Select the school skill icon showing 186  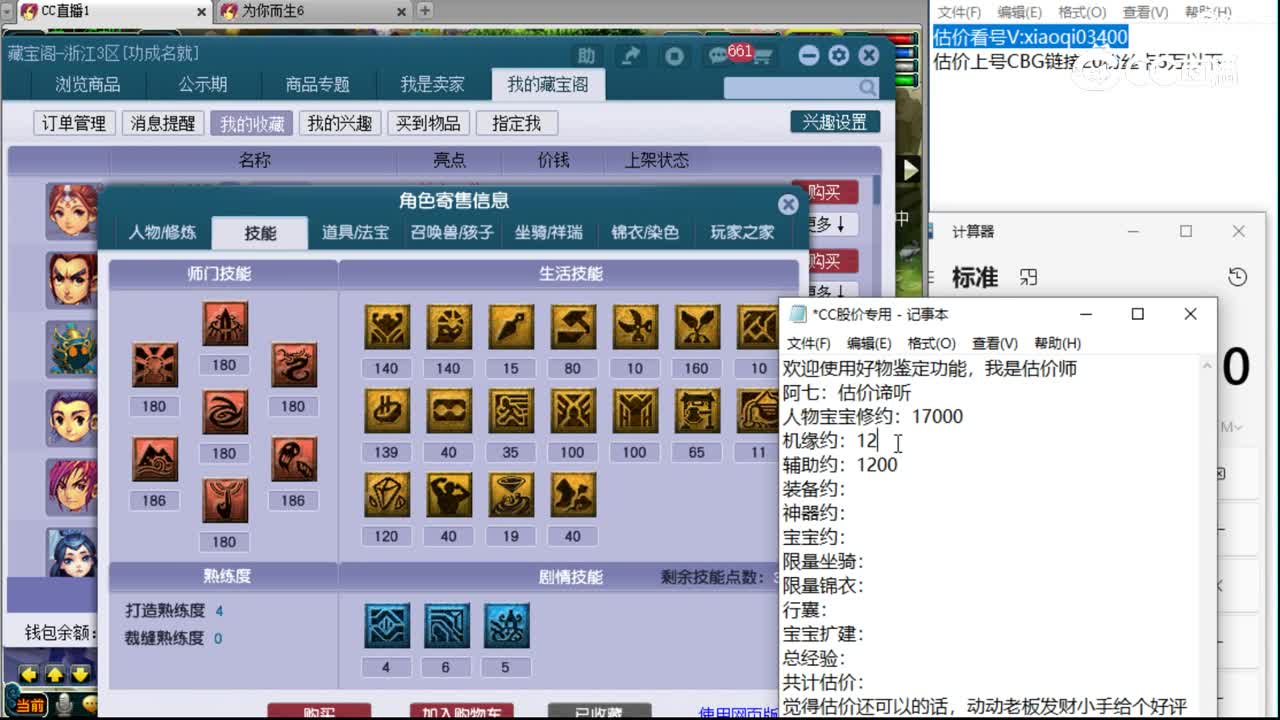click(x=154, y=458)
